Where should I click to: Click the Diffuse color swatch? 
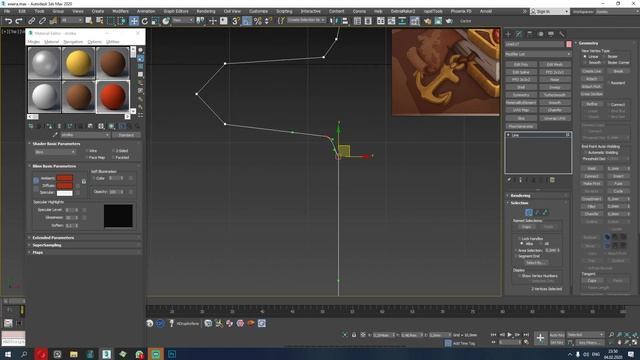pyautogui.click(x=64, y=185)
